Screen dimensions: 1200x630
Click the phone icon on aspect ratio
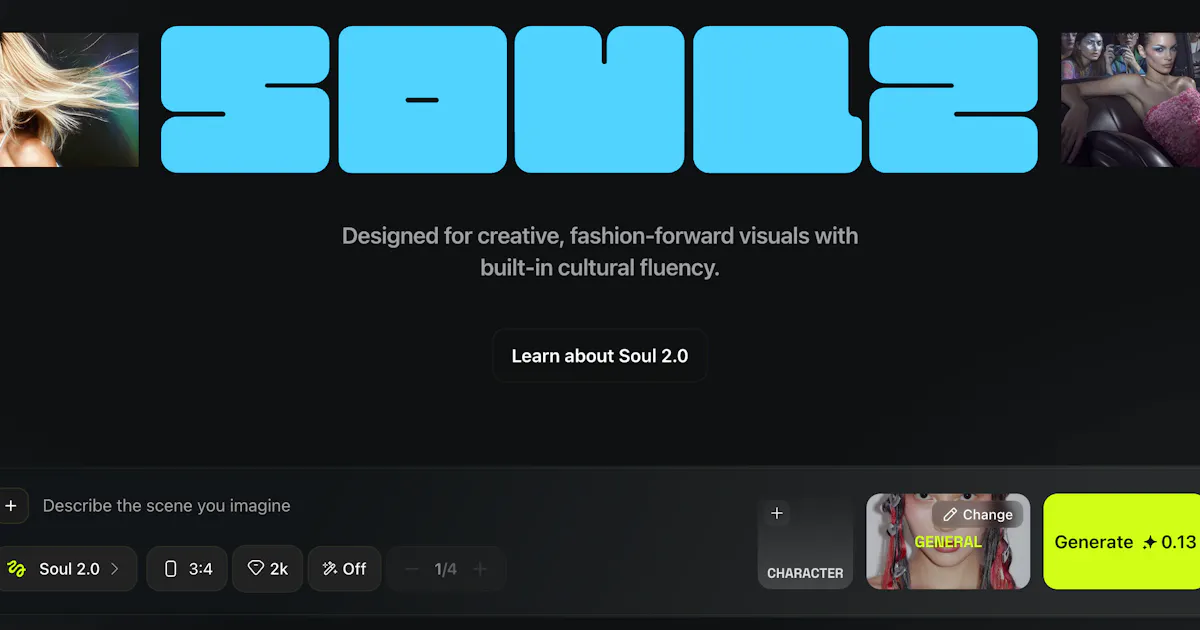170,569
